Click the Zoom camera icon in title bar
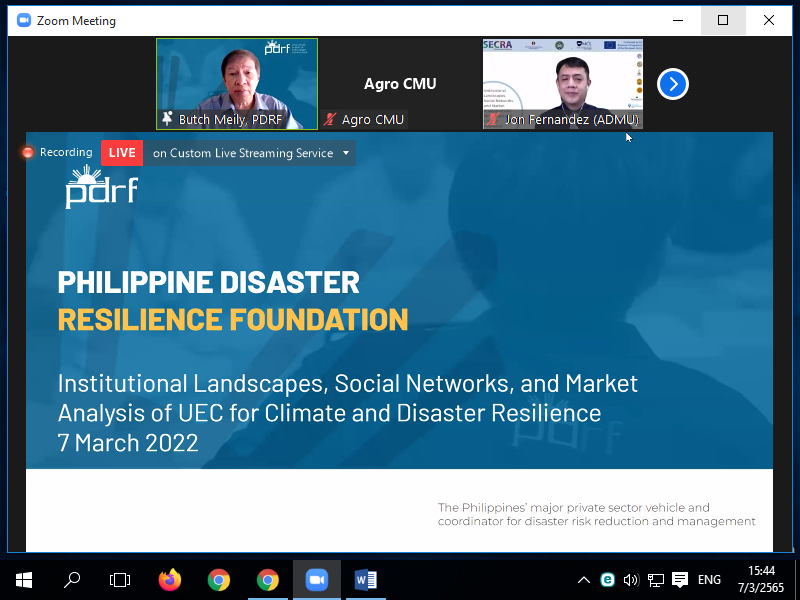The height and width of the screenshot is (600, 800). 23,20
